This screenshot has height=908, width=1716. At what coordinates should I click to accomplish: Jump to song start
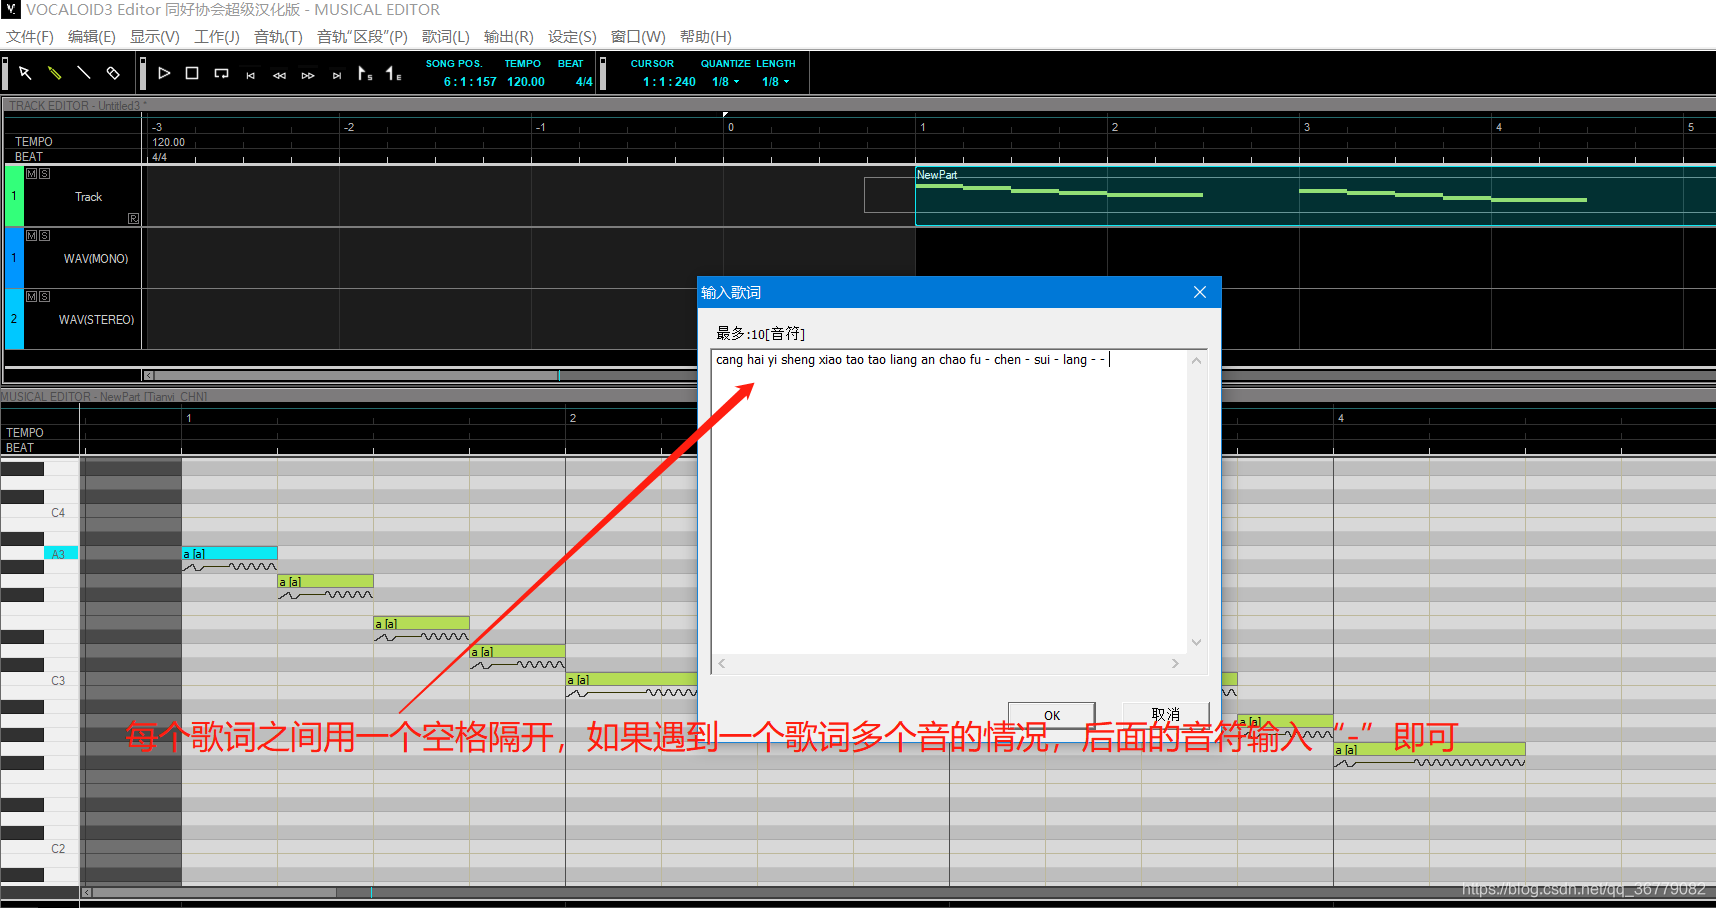coord(250,75)
